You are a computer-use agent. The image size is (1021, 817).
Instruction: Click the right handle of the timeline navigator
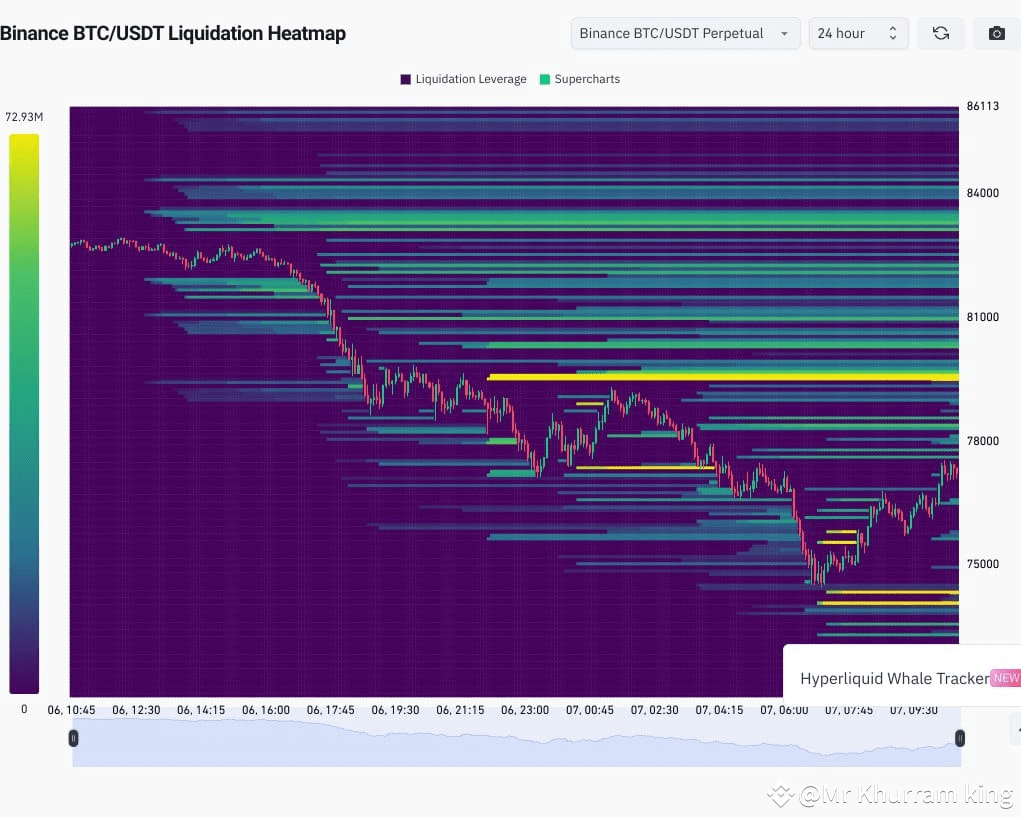tap(960, 738)
